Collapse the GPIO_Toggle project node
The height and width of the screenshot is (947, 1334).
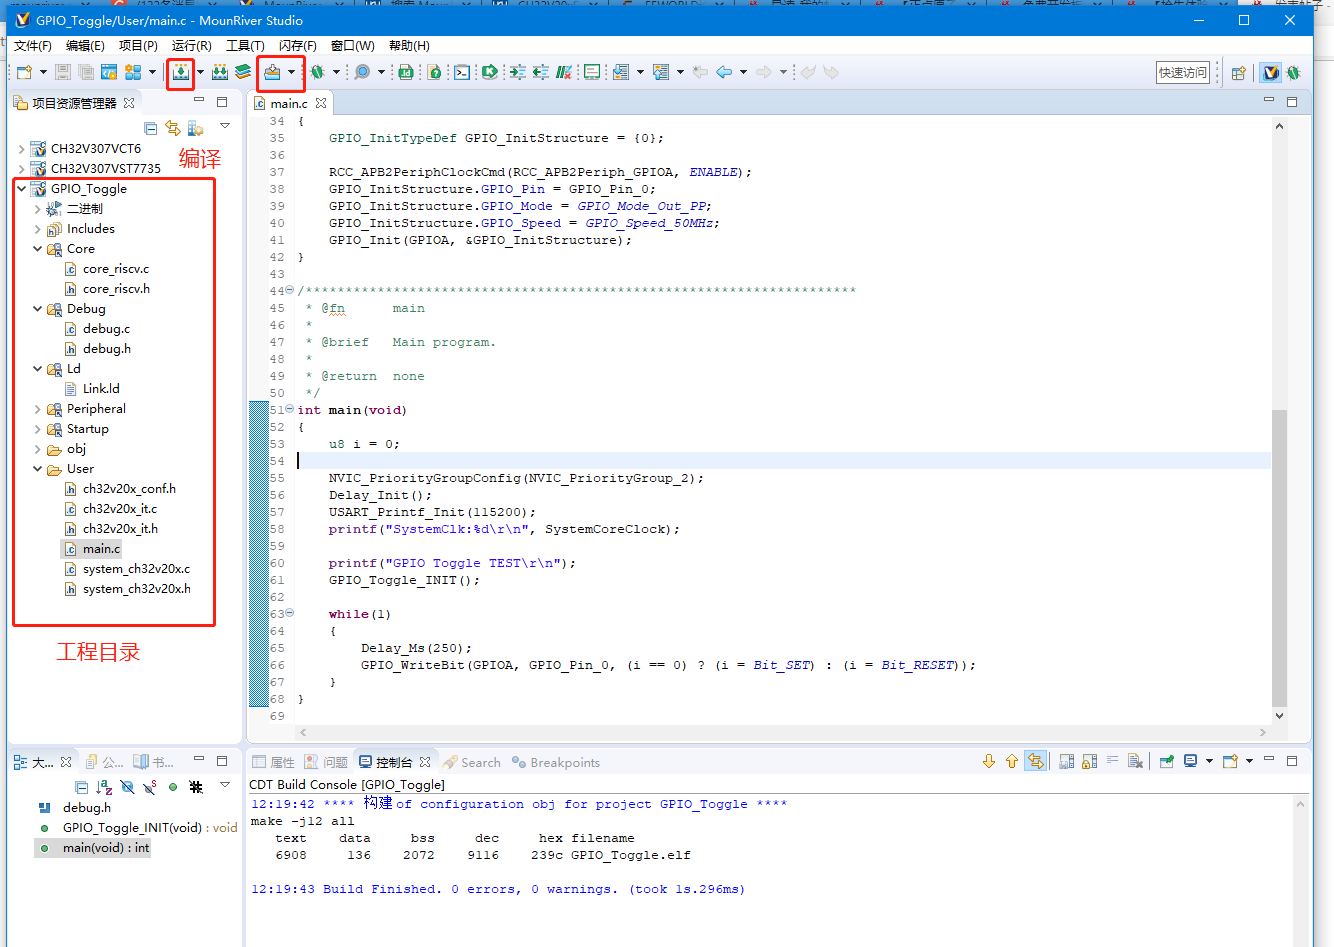(22, 188)
